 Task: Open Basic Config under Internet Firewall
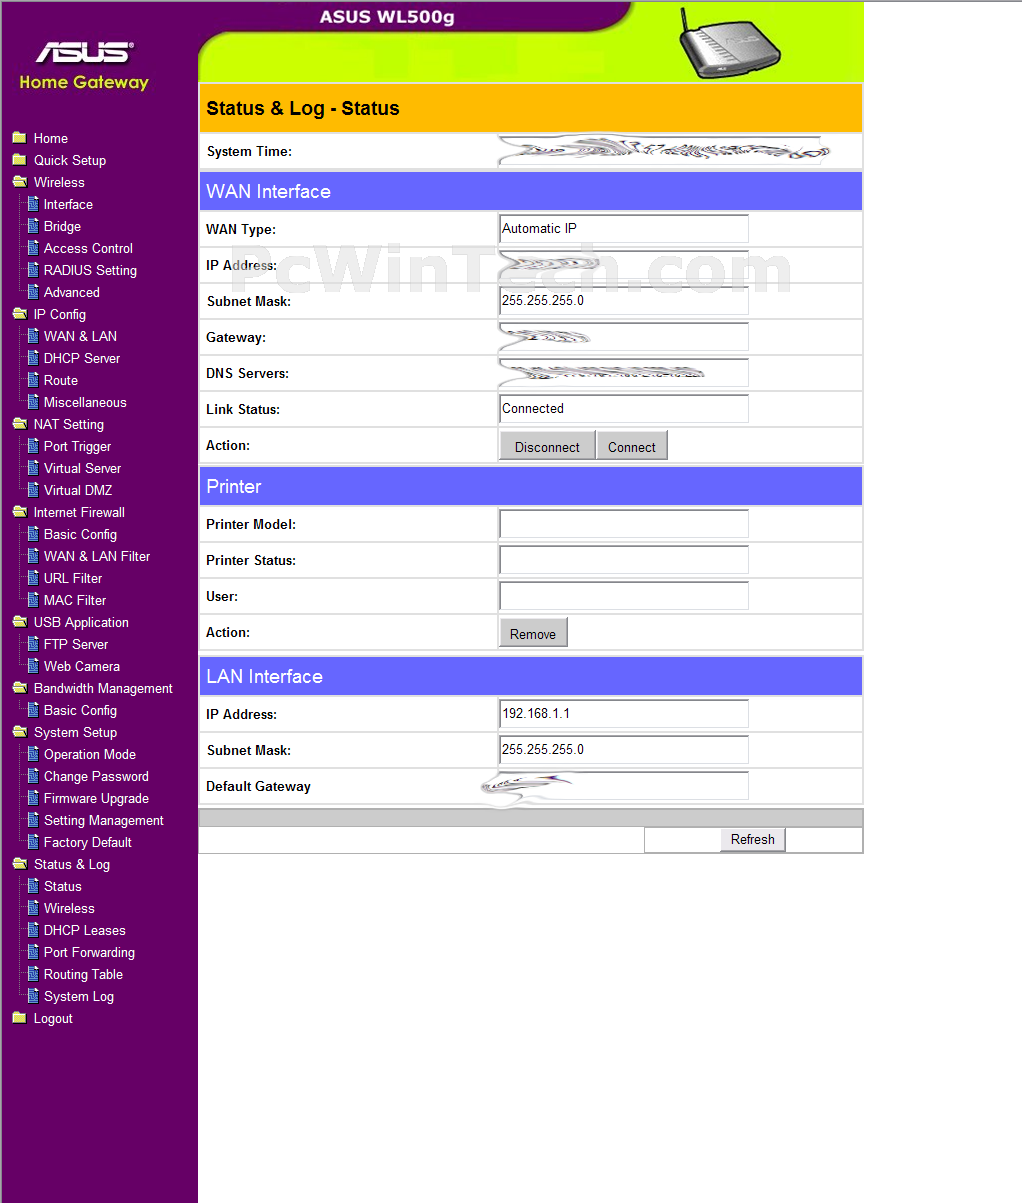point(80,534)
